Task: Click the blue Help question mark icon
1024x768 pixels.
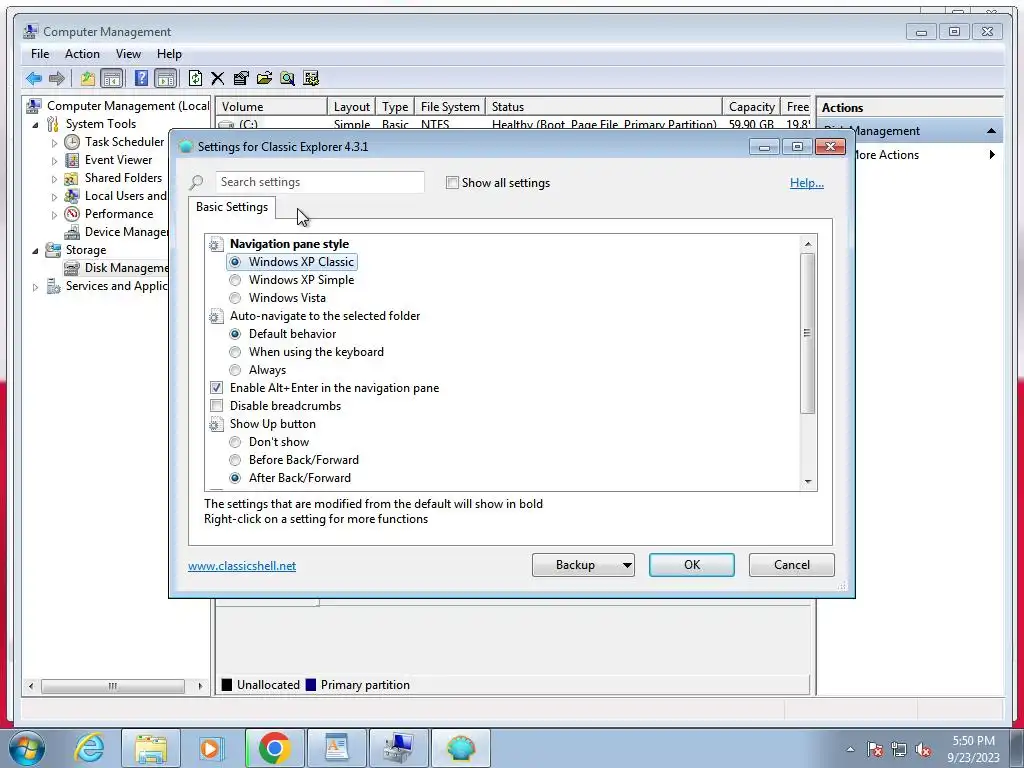Action: pos(141,79)
